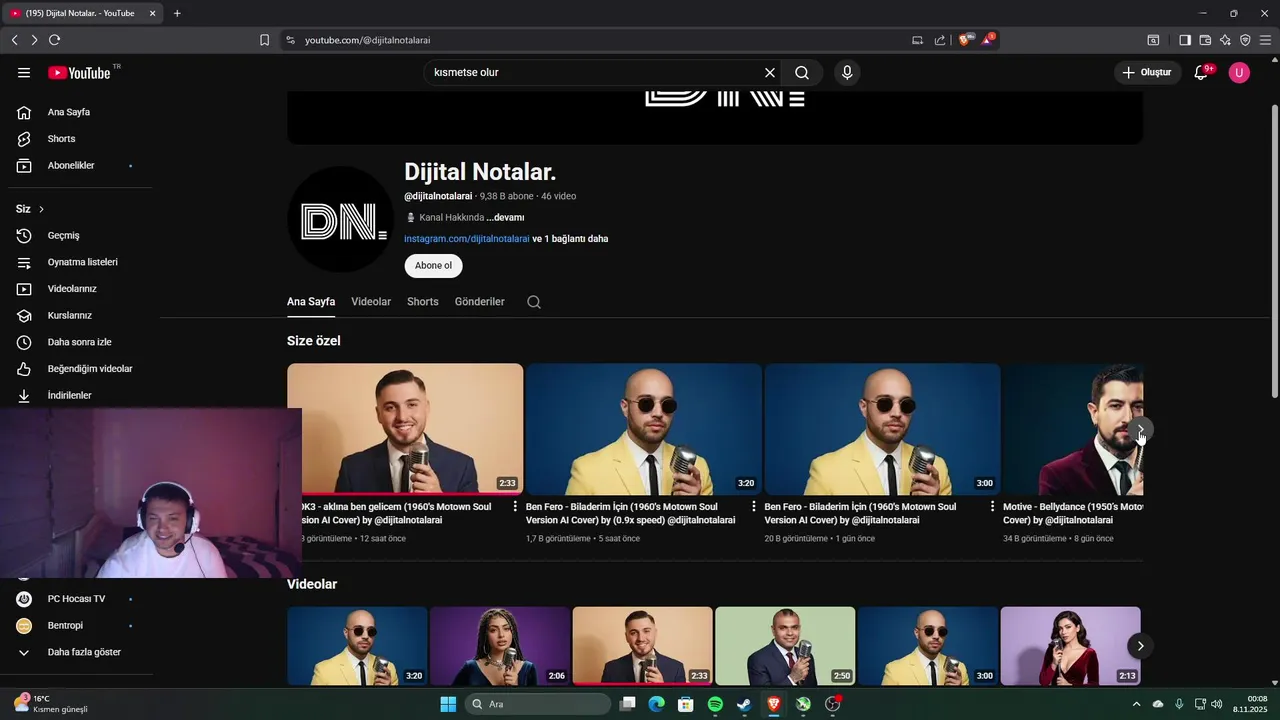Viewport: 1280px width, 720px height.
Task: Open the Brave Wallet icon
Action: 1205,40
